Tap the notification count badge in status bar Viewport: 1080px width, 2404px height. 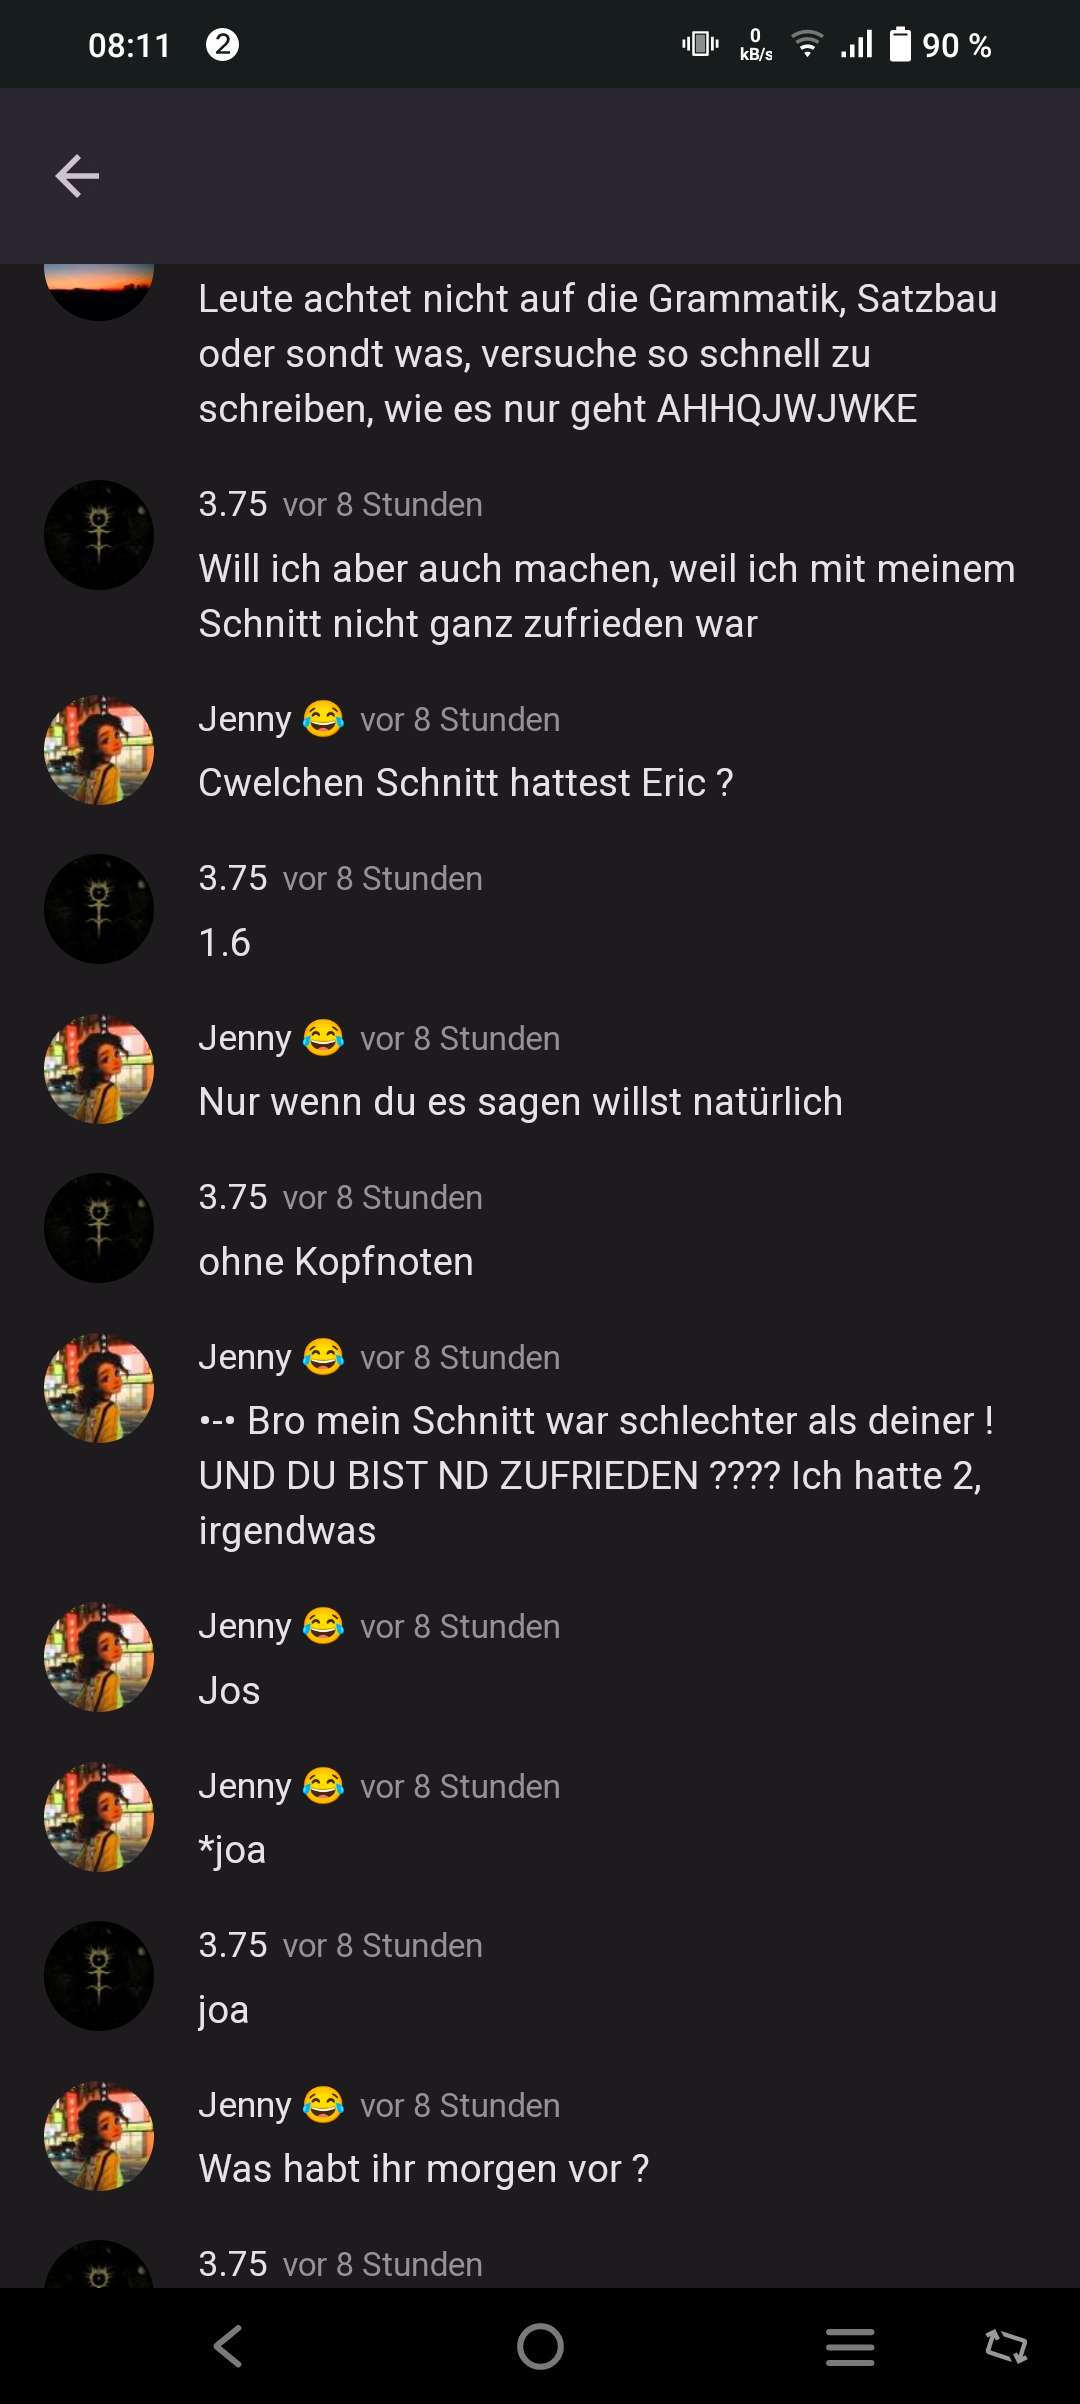[222, 45]
